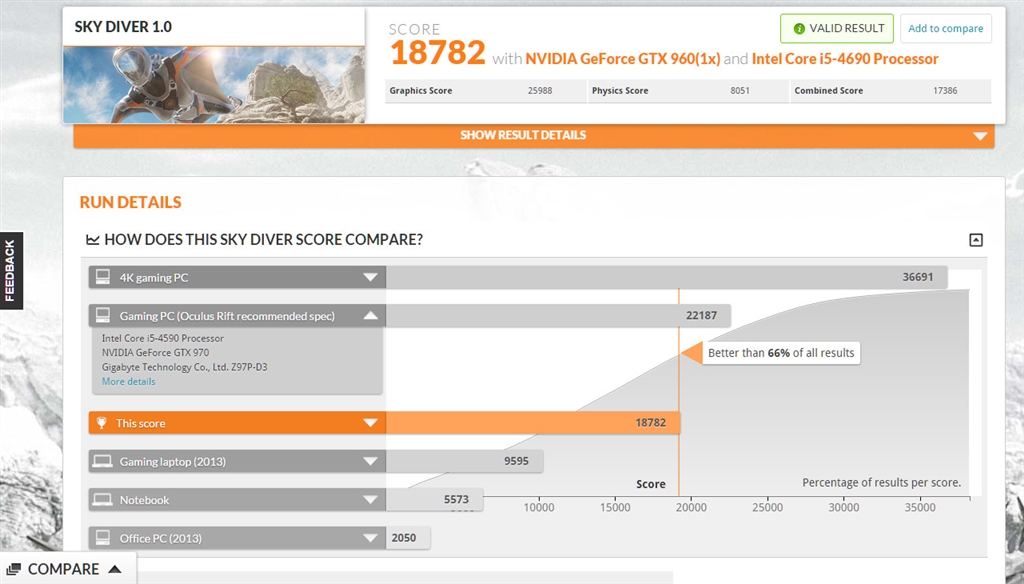Click the stacked windows icon beside COMPARE

point(14,569)
